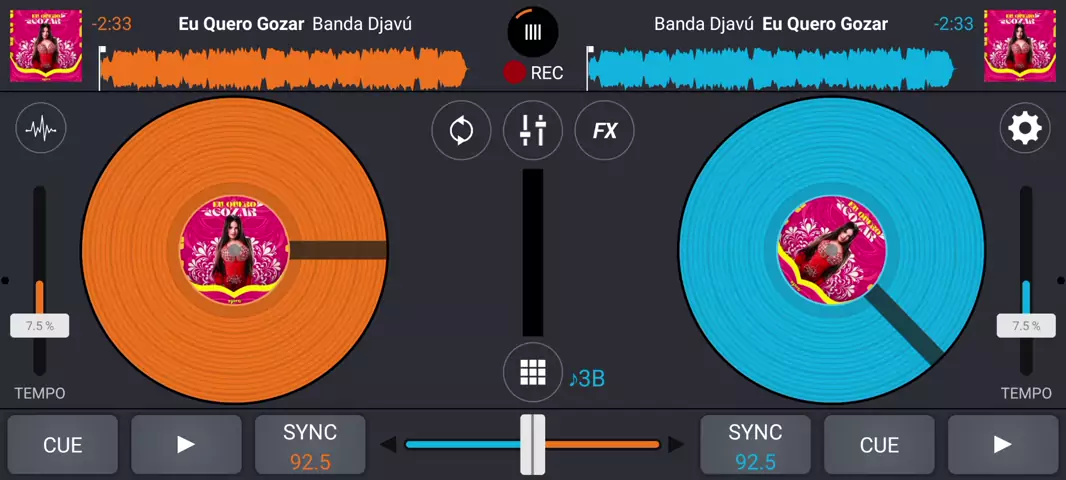Open the sampler pads grid icon
This screenshot has height=480, width=1066.
coord(533,373)
